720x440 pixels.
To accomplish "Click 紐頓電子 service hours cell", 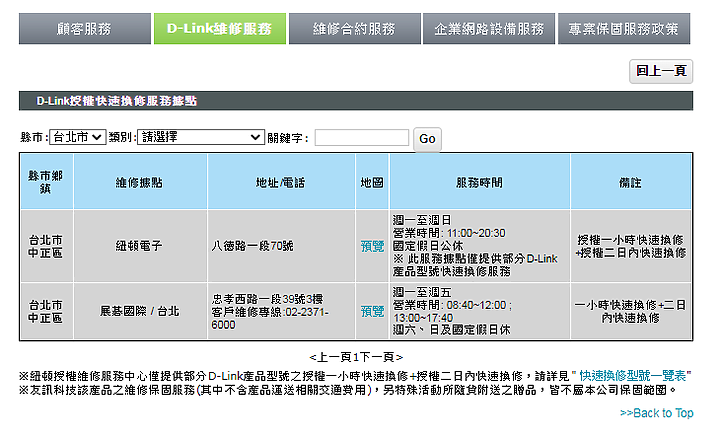I will [x=479, y=246].
